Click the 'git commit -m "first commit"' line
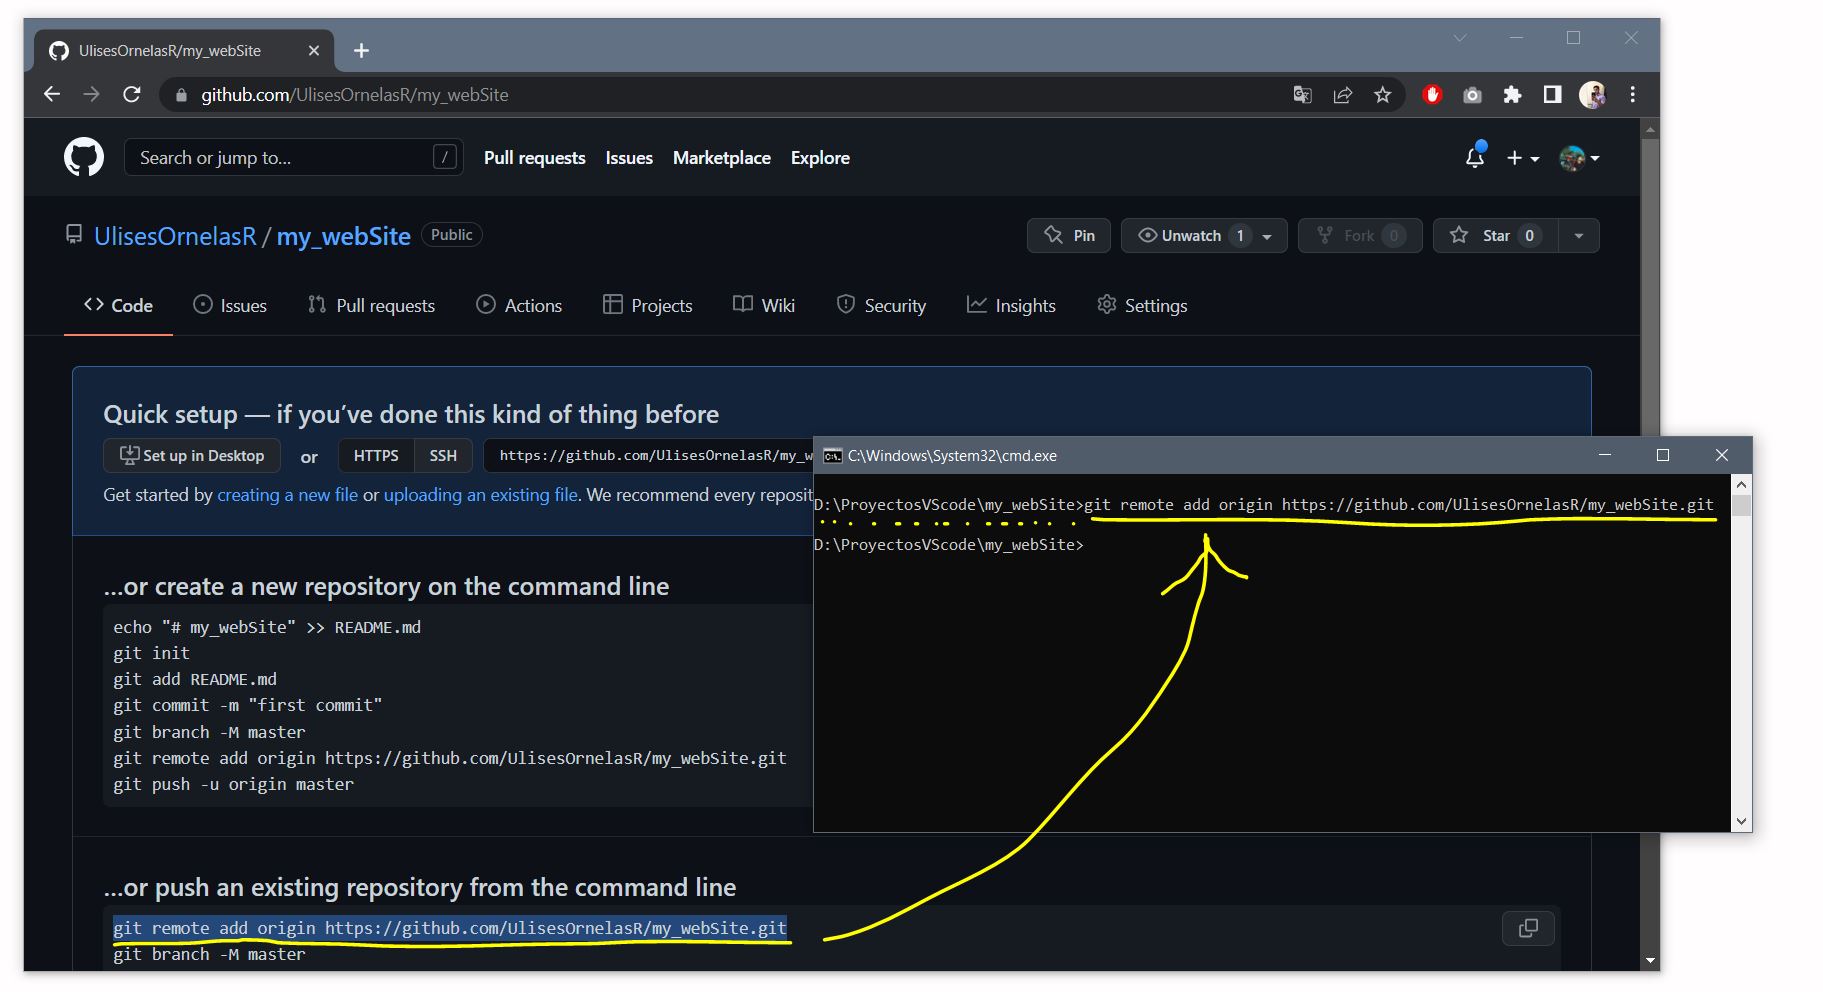 (x=247, y=705)
